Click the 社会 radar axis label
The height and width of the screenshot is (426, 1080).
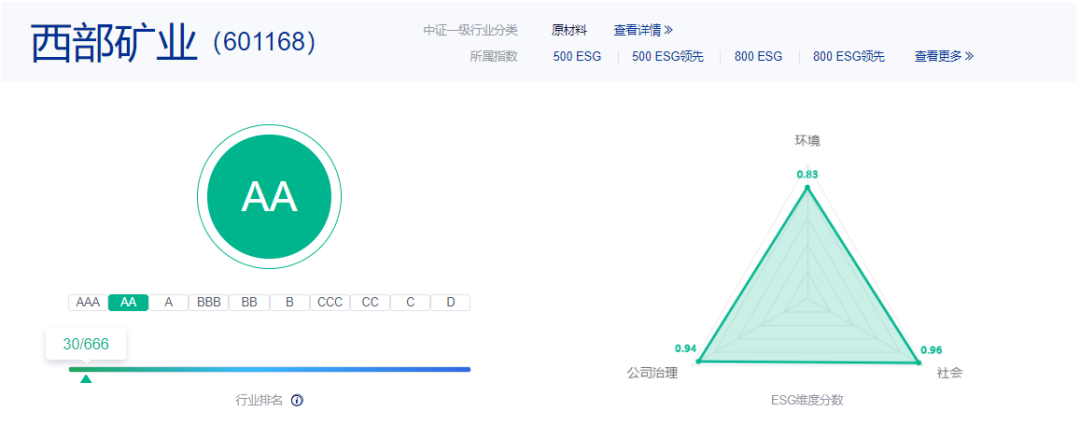pyautogui.click(x=950, y=374)
